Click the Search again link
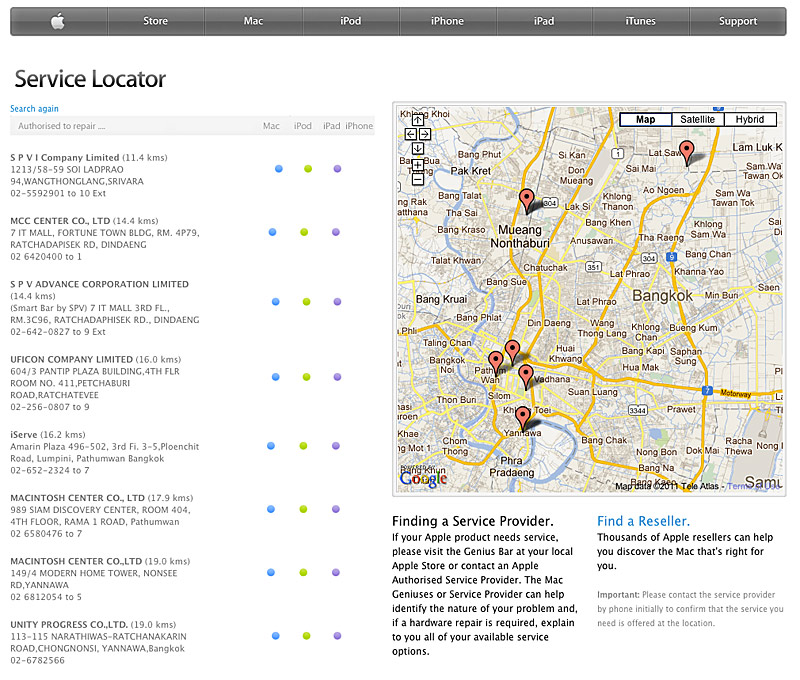The height and width of the screenshot is (680, 800). pyautogui.click(x=34, y=109)
